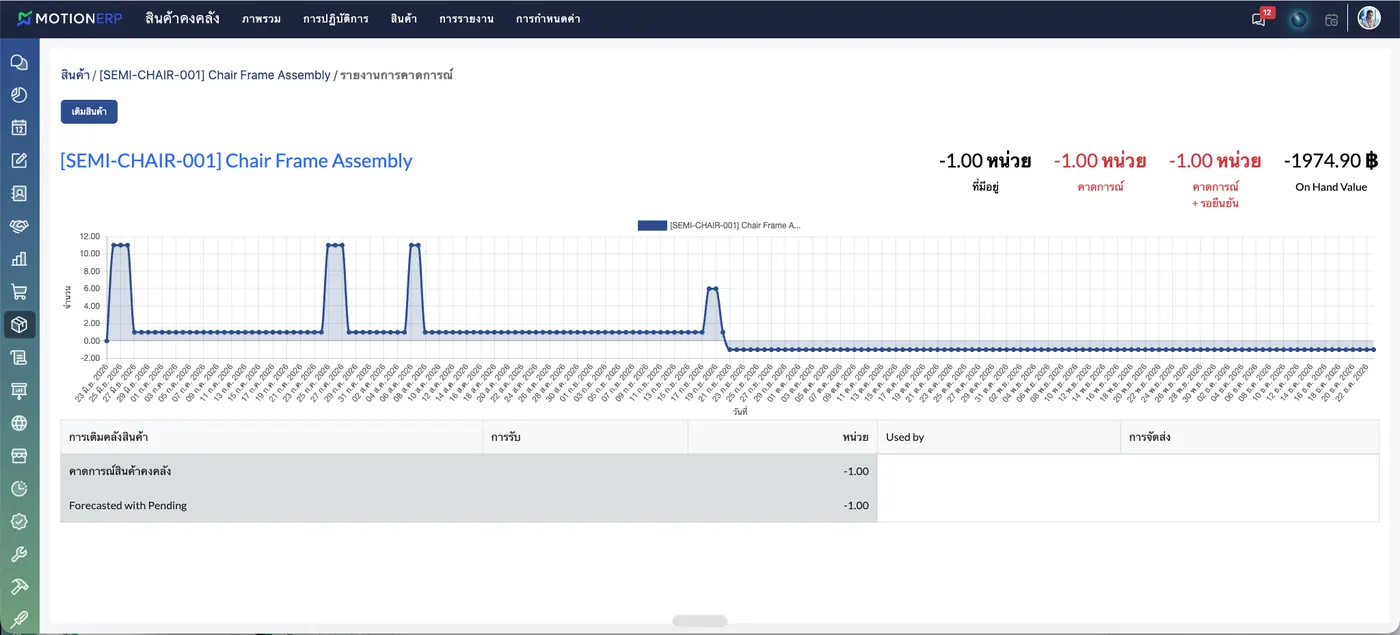Open the ภาพรวม menu
1400x635 pixels.
click(x=261, y=19)
